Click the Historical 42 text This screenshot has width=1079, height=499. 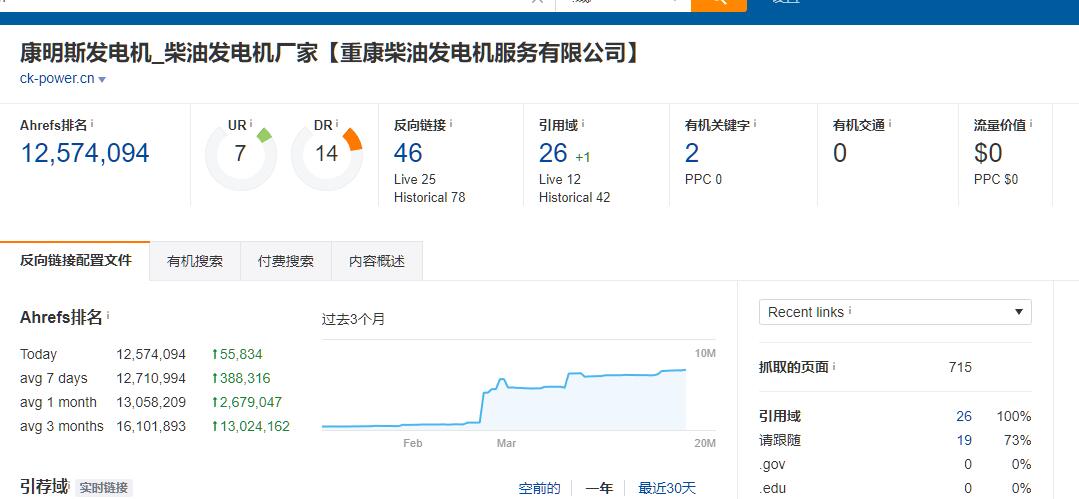575,198
